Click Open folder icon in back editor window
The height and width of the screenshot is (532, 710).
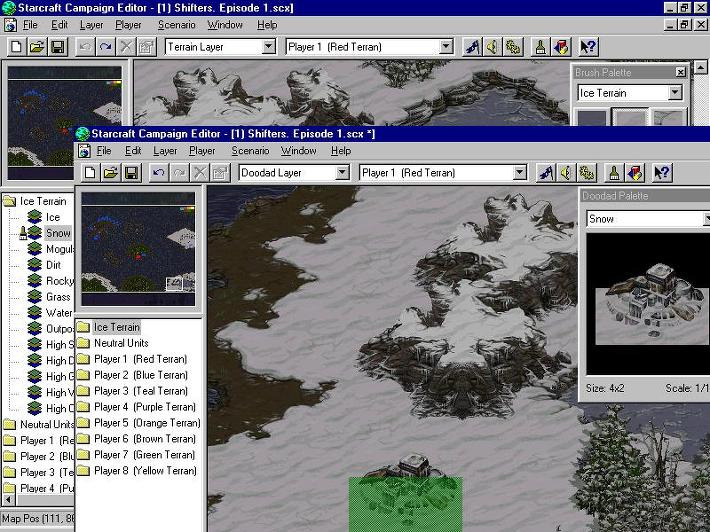tap(37, 47)
